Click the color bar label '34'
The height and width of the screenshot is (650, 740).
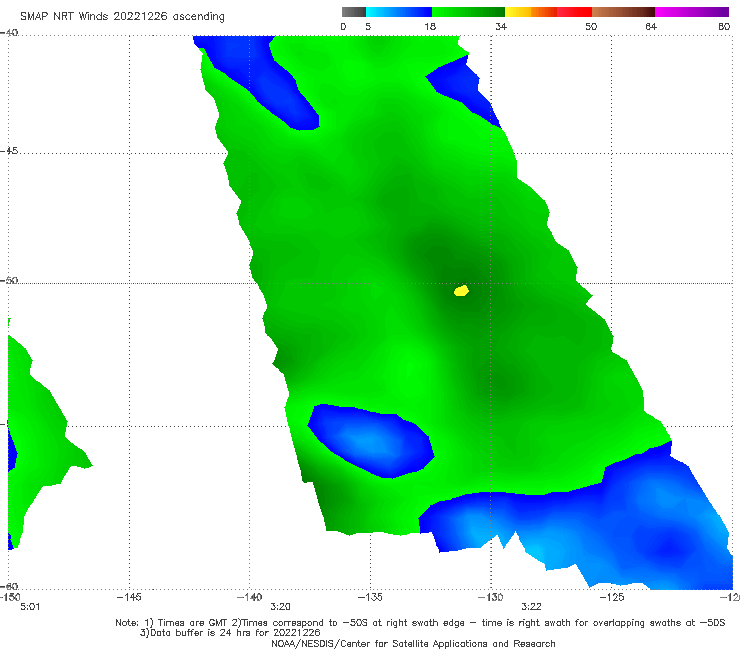pos(501,26)
